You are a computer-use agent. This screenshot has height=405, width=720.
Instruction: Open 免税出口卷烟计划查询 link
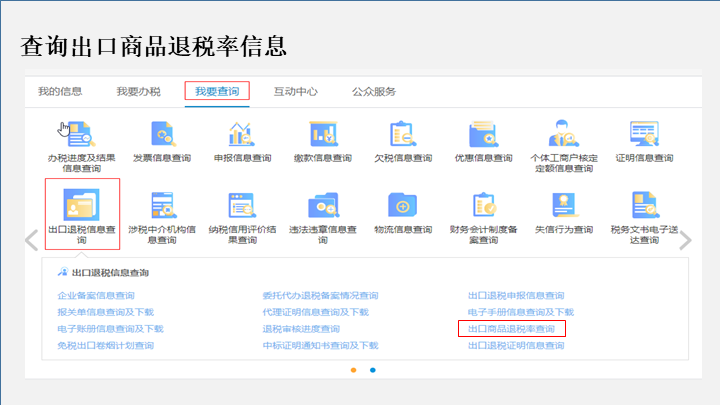(106, 345)
